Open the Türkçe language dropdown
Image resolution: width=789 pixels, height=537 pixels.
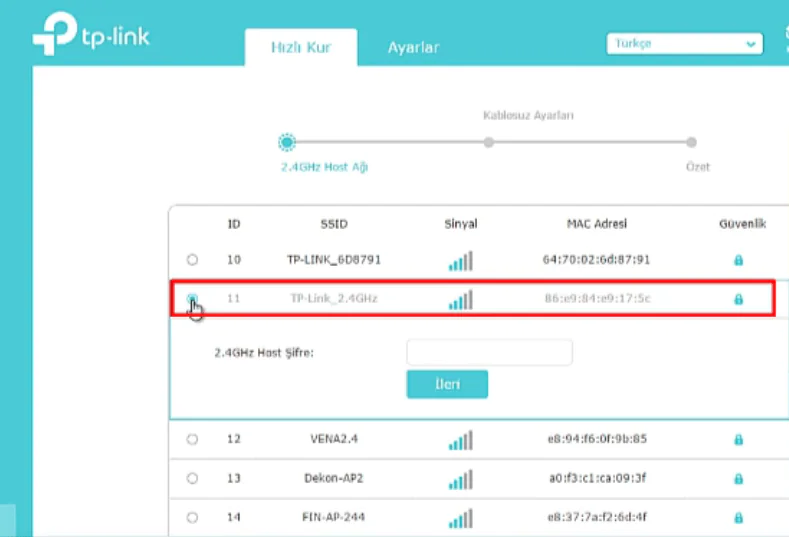(684, 44)
